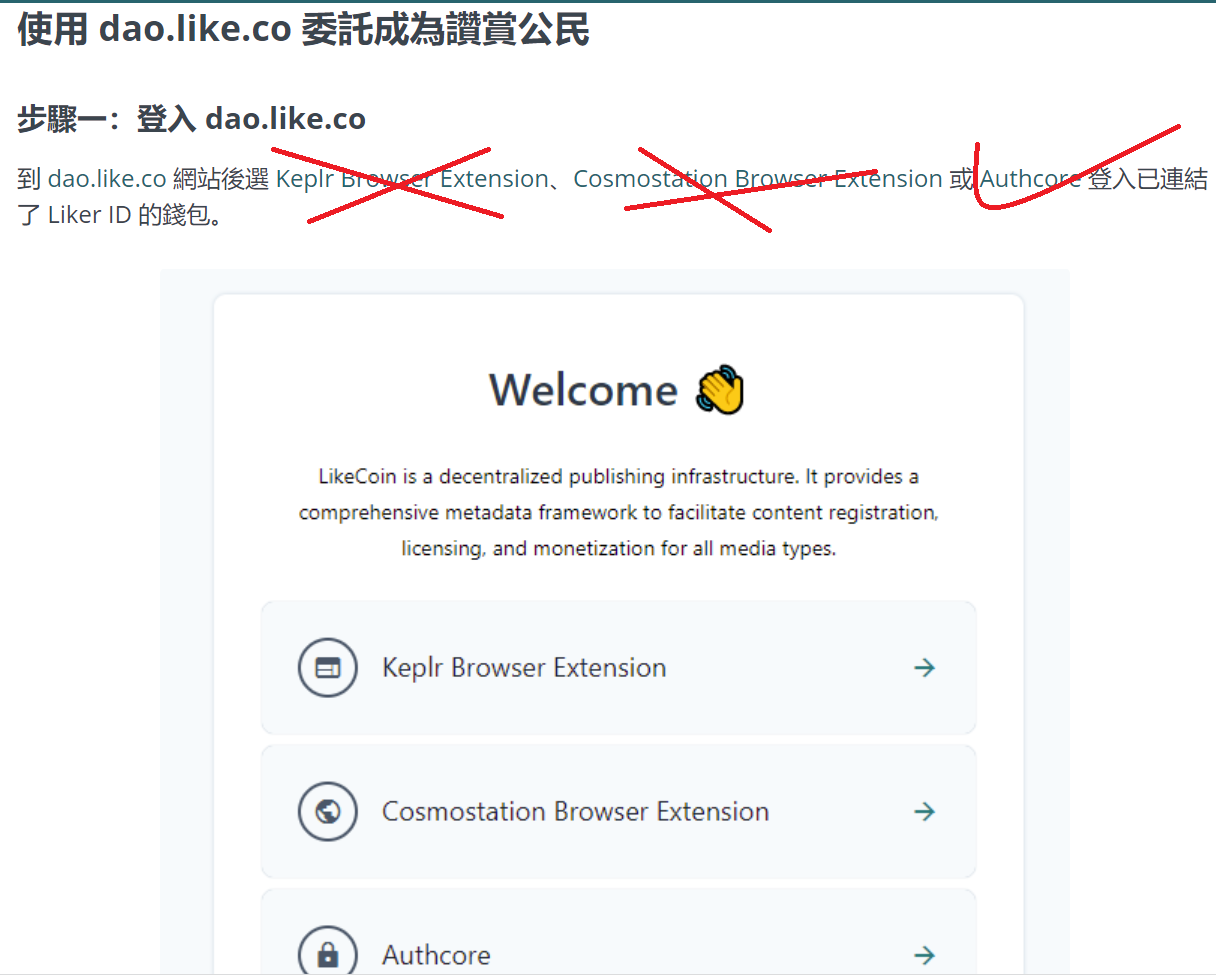Open the Keplr Browser Extension paragraph link
Screen dimensions: 1216x975
[x=412, y=179]
